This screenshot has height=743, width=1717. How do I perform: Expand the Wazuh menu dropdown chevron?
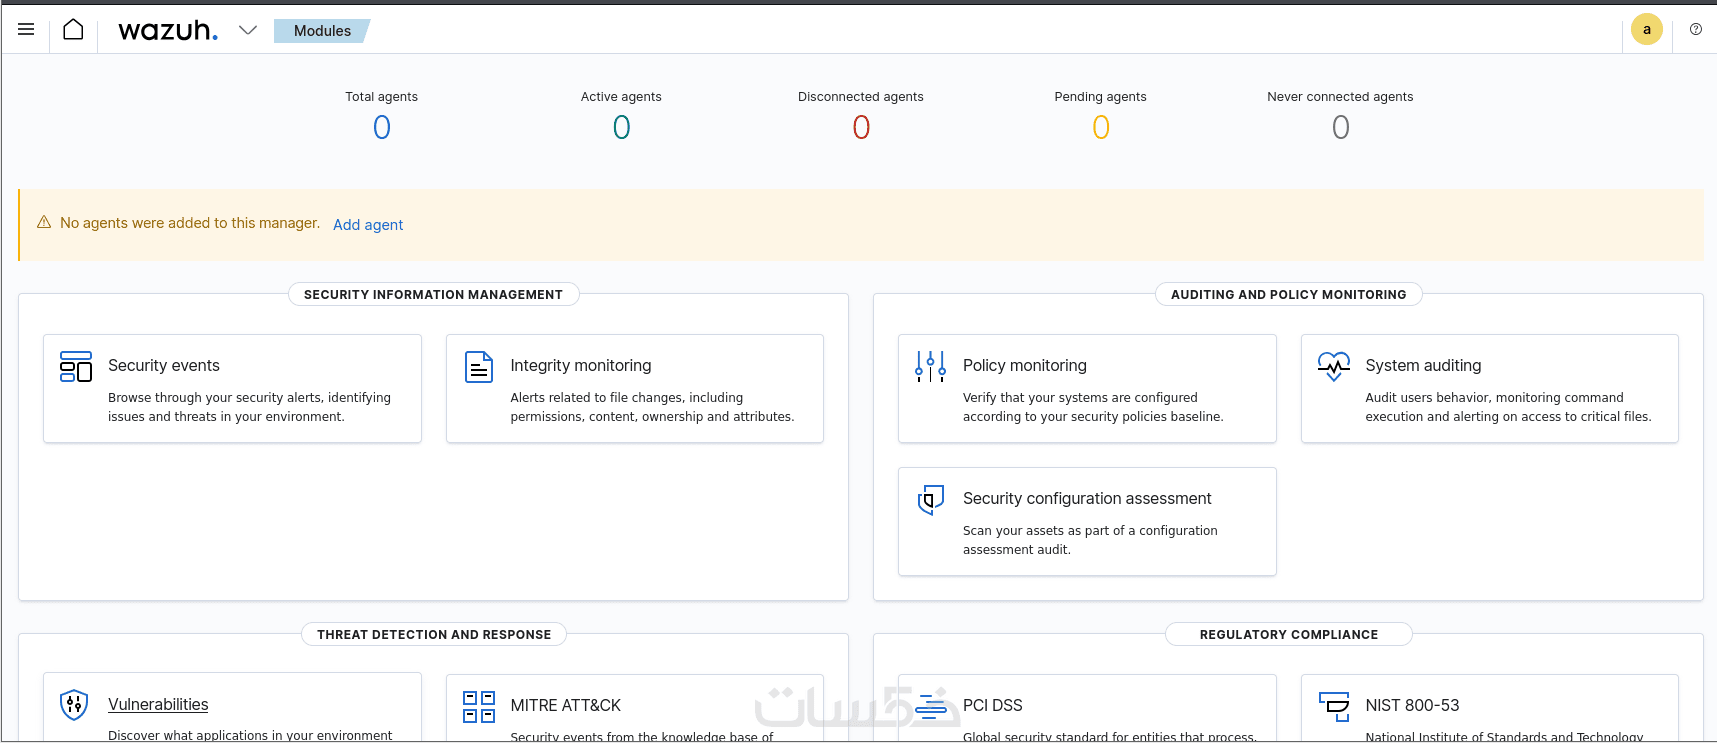[248, 30]
